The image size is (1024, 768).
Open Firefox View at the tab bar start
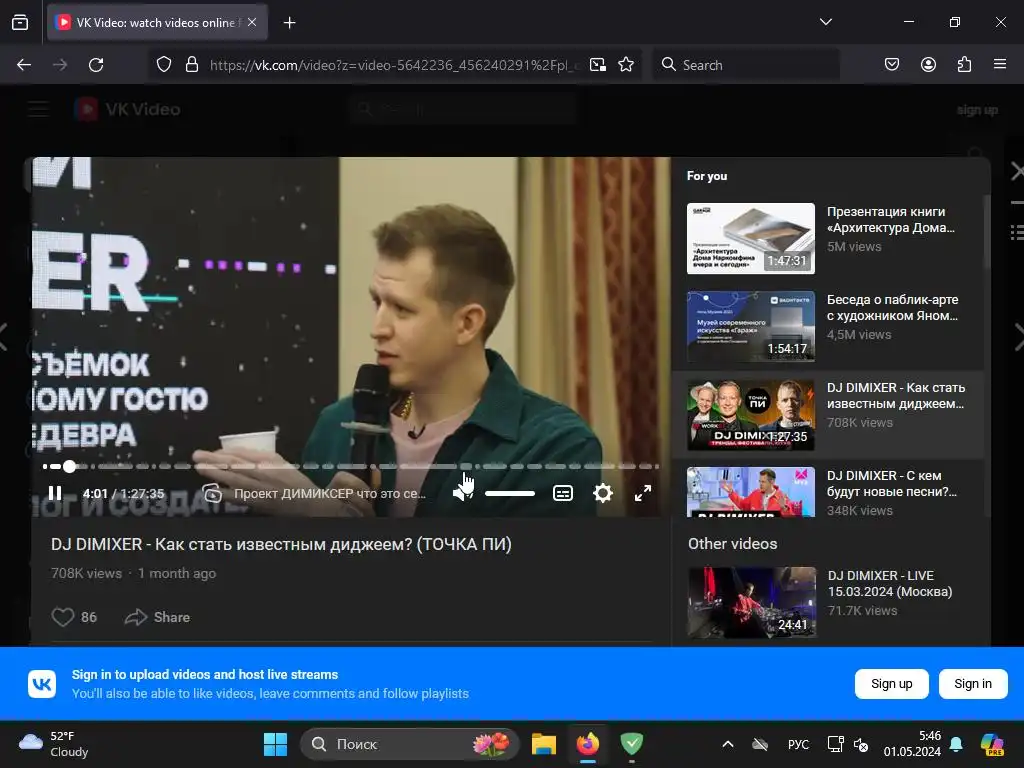tap(20, 23)
